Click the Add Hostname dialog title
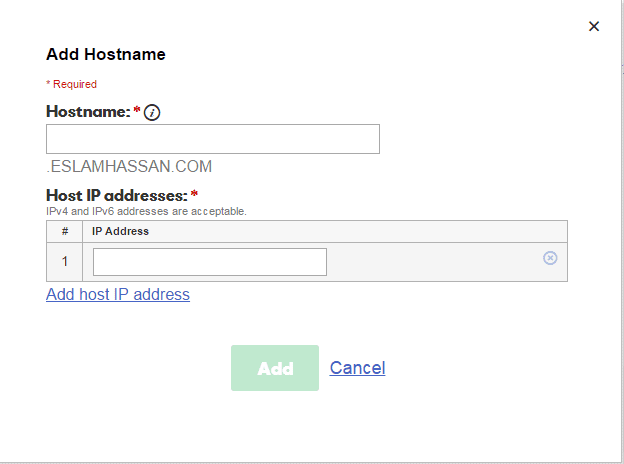The height and width of the screenshot is (464, 624). click(x=106, y=54)
